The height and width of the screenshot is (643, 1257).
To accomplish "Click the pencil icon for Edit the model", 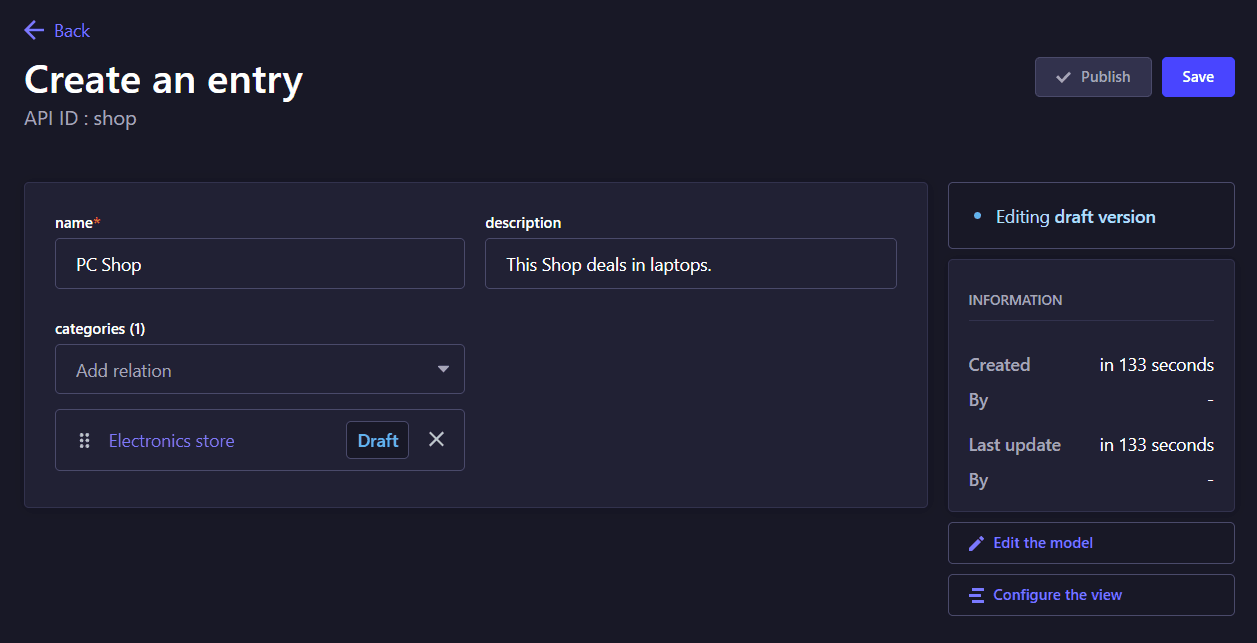I will pyautogui.click(x=977, y=543).
